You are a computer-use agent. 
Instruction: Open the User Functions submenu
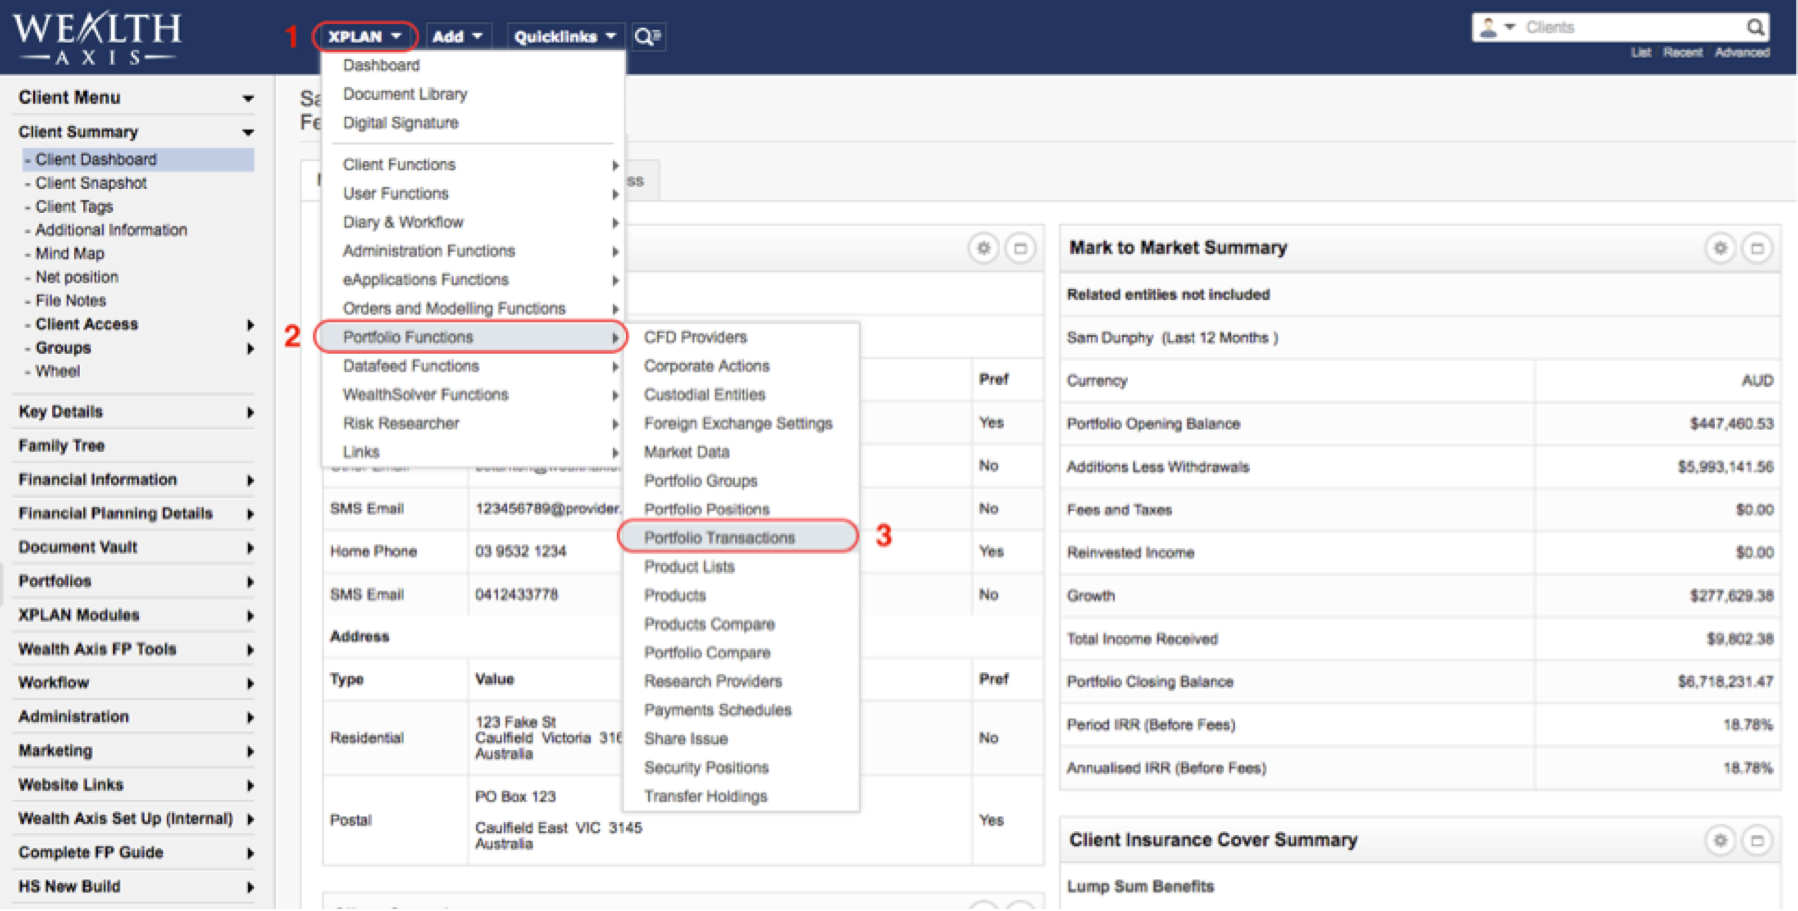coord(473,194)
